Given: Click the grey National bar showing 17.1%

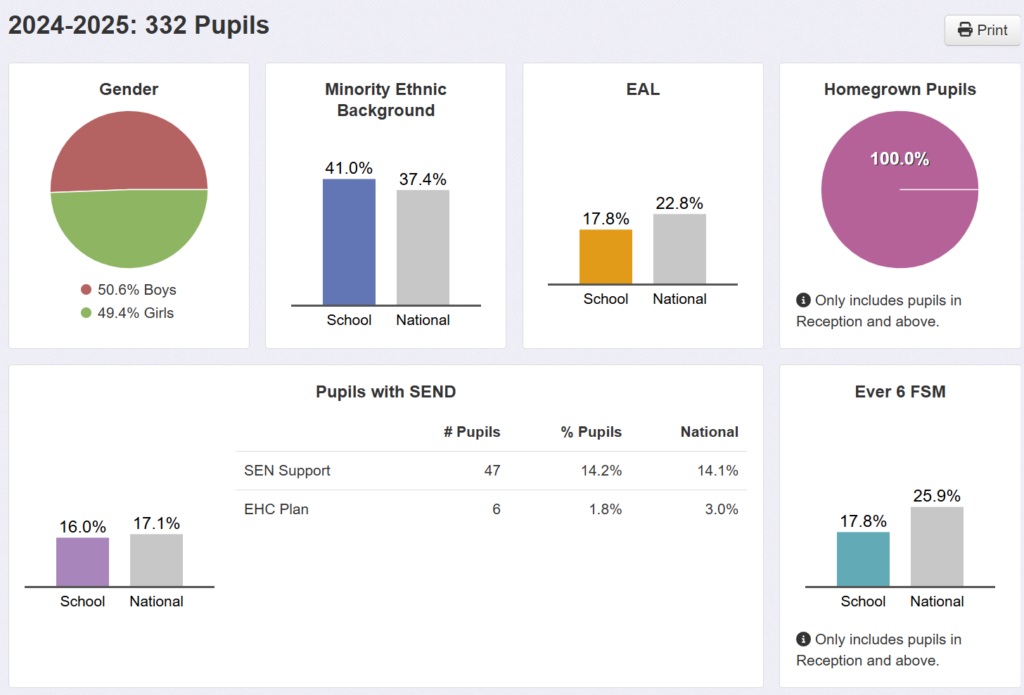Looking at the screenshot, I should click(x=156, y=560).
